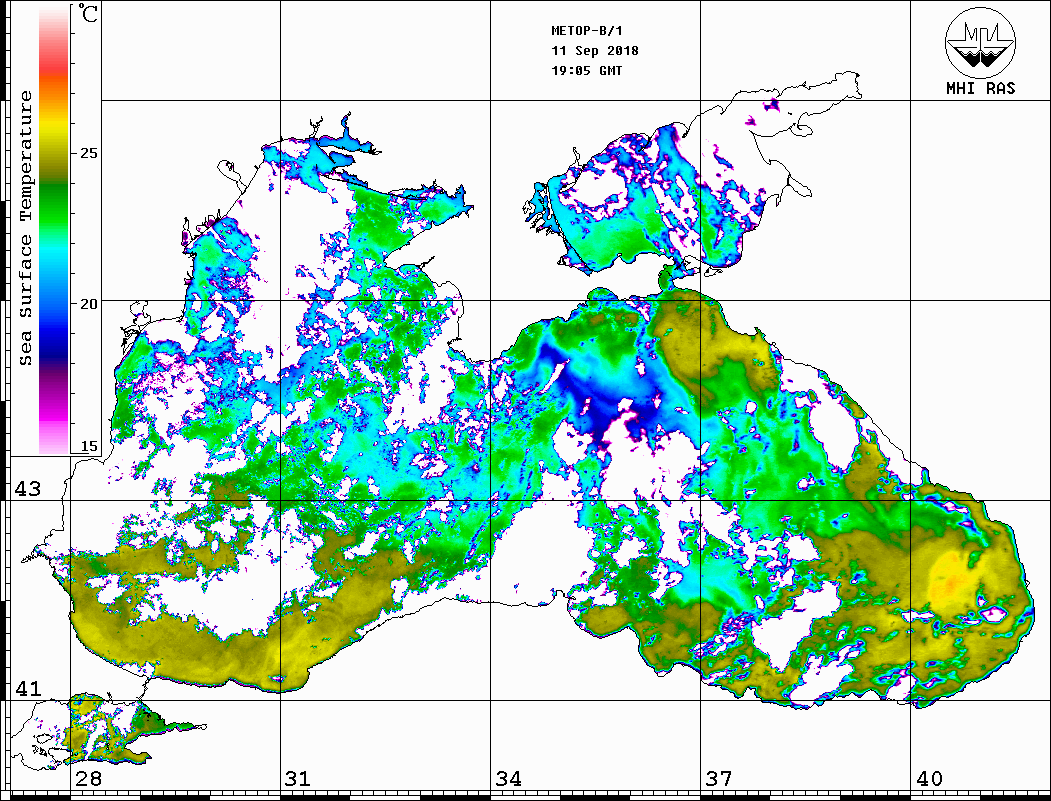Click the '19:05 GMT' time text
1051x801 pixels.
586,70
